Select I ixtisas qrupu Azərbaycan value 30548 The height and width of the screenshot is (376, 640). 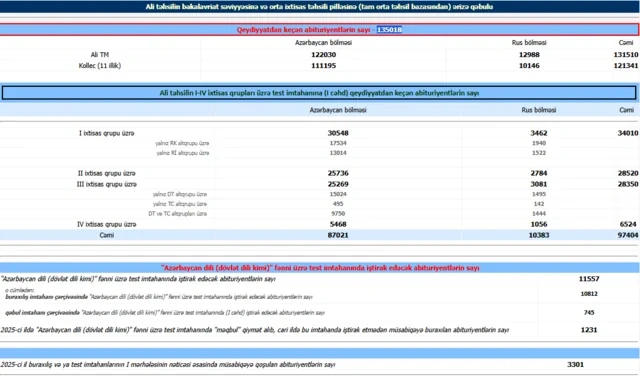pos(338,133)
